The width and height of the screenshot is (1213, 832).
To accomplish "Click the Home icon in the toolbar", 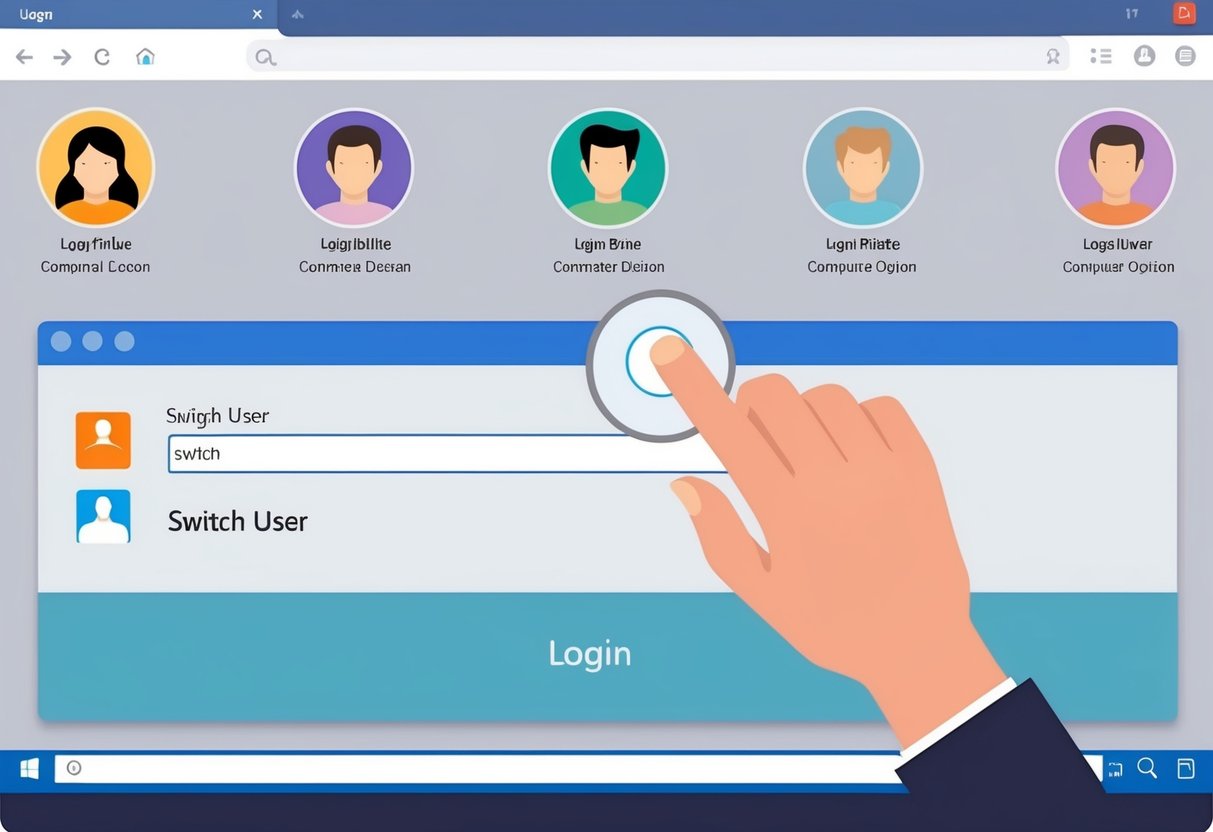I will 146,57.
